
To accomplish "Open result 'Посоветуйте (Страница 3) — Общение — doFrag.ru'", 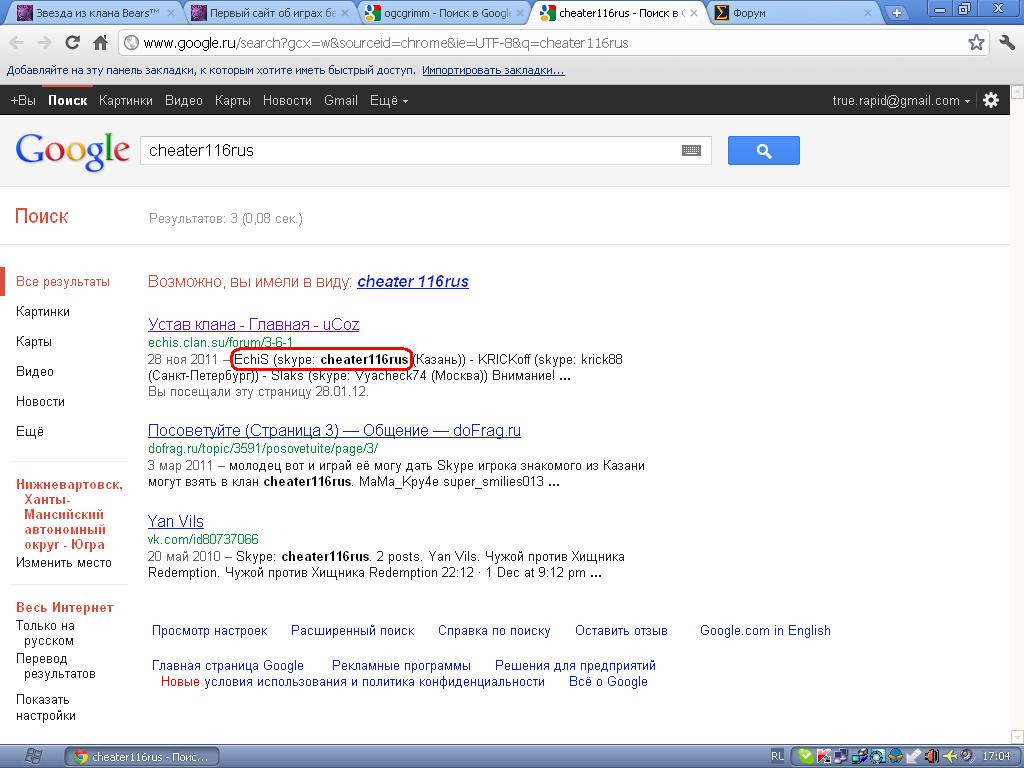I will pos(334,430).
